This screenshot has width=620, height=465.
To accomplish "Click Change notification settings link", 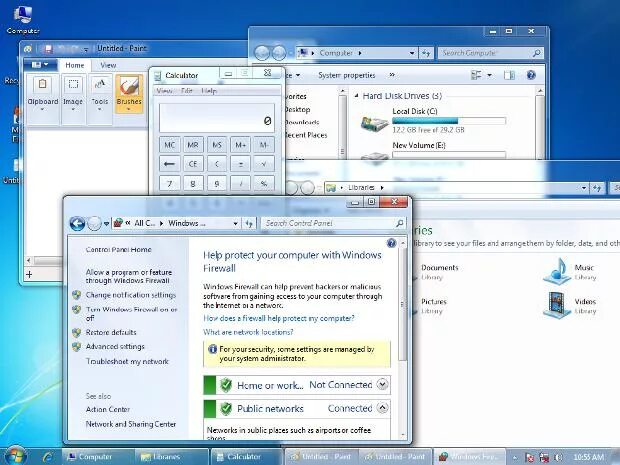I will pyautogui.click(x=130, y=295).
